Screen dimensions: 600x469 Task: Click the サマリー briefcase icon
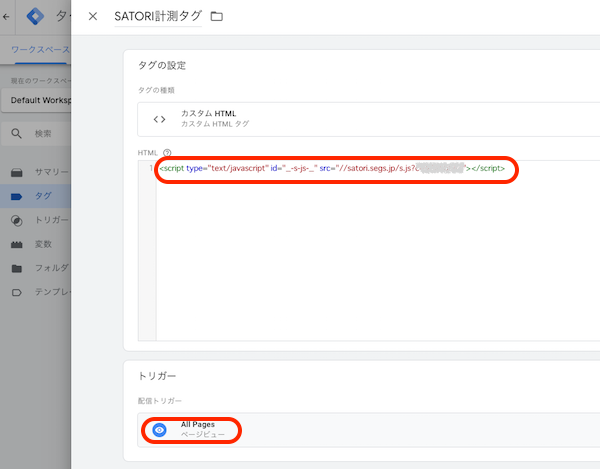[16, 173]
